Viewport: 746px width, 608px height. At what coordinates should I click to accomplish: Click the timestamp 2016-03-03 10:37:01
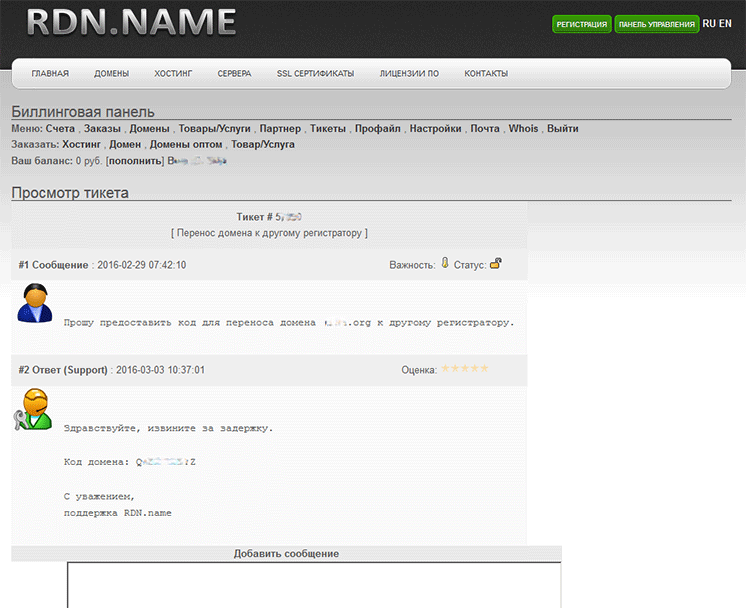(x=160, y=370)
